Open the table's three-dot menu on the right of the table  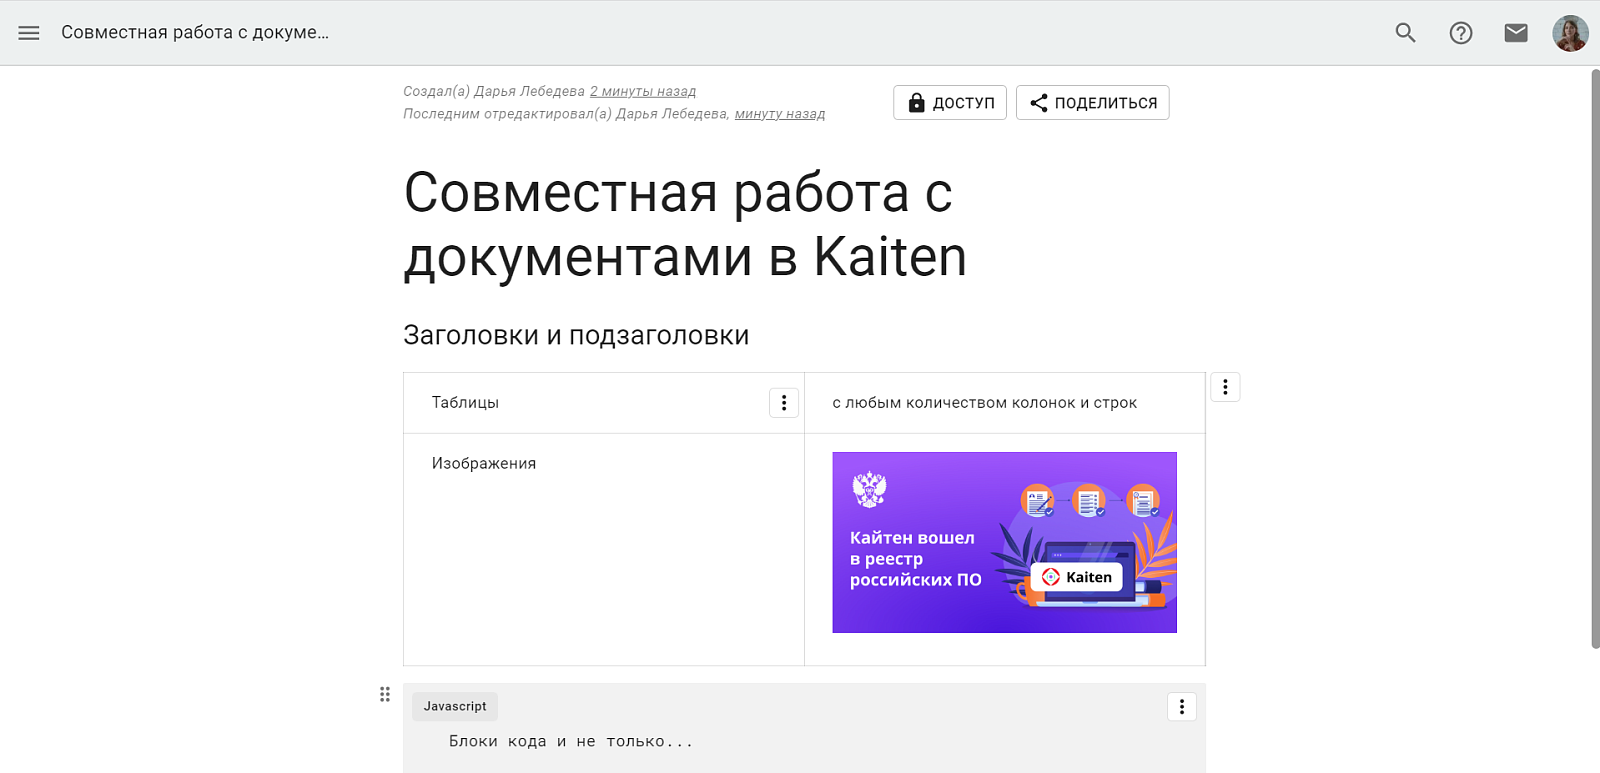(1225, 387)
